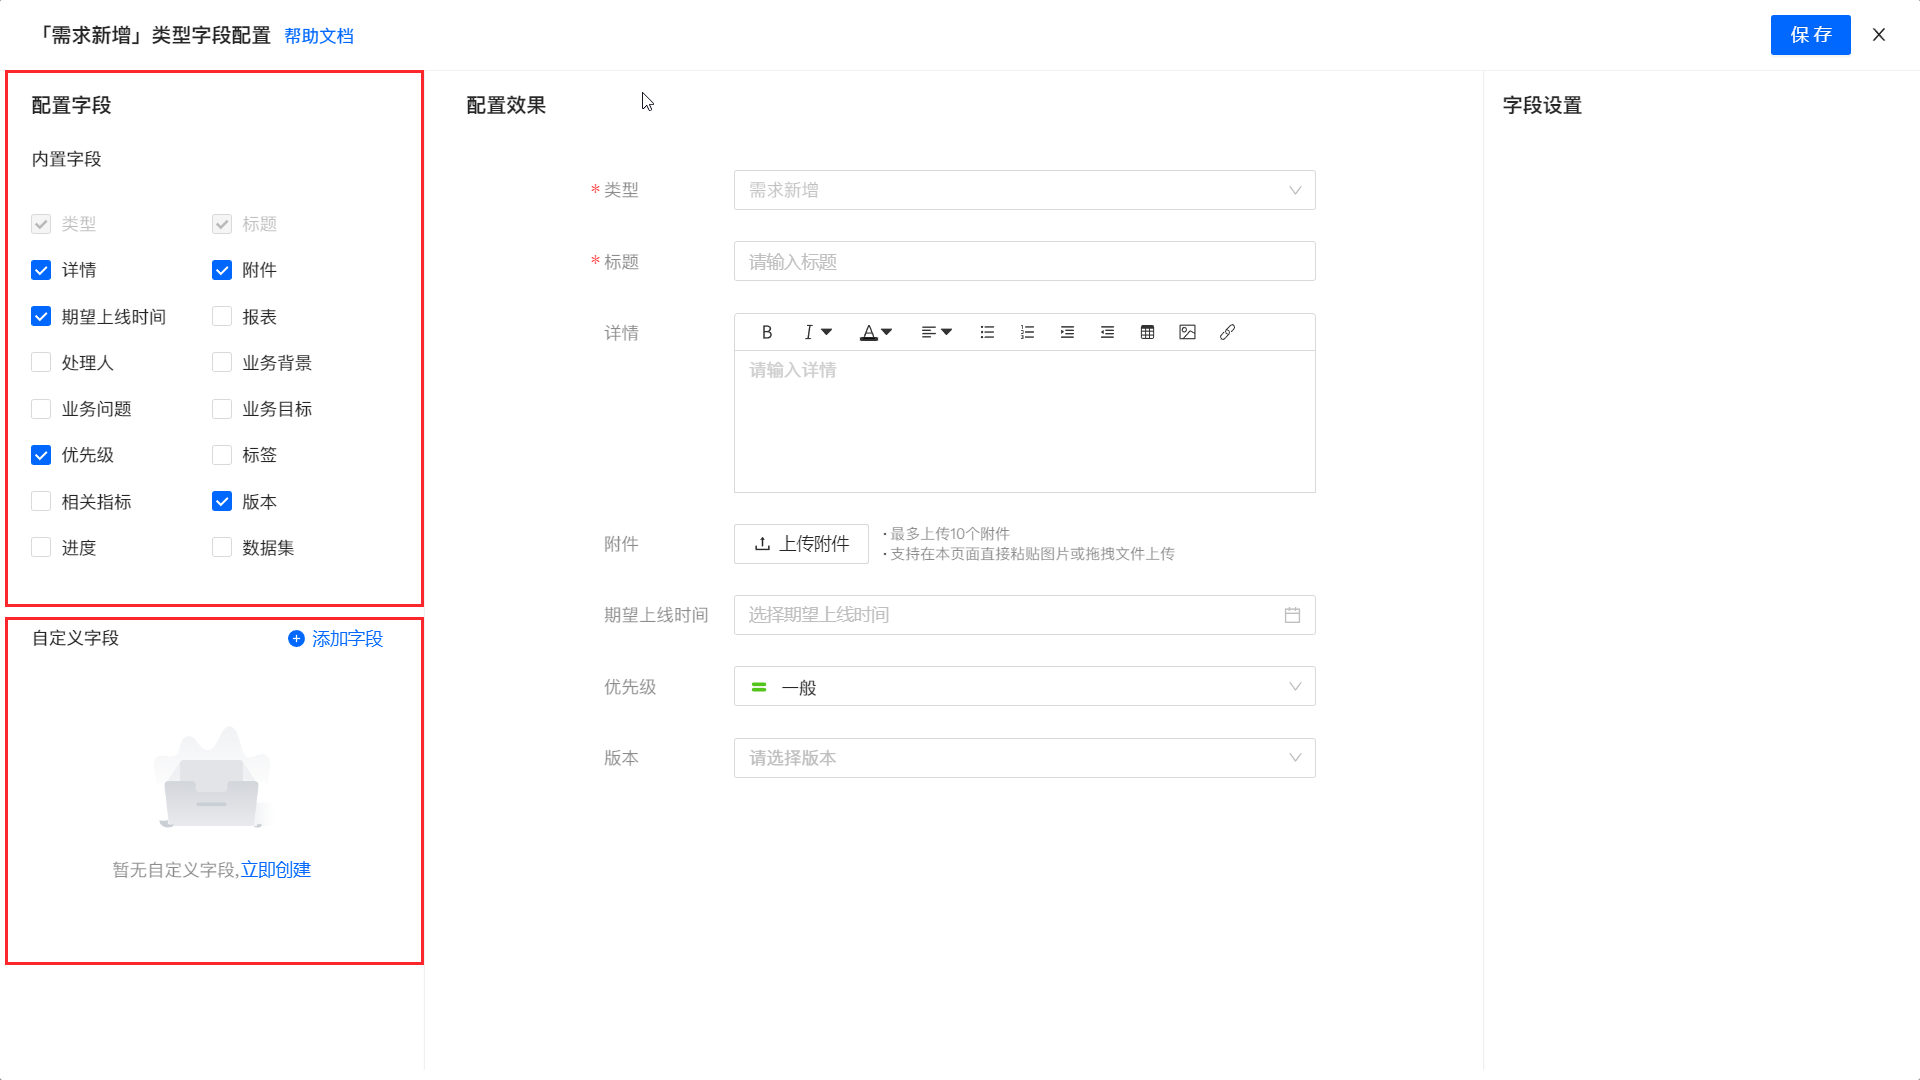
Task: Click the calendar icon in expected launch time
Action: click(x=1292, y=615)
